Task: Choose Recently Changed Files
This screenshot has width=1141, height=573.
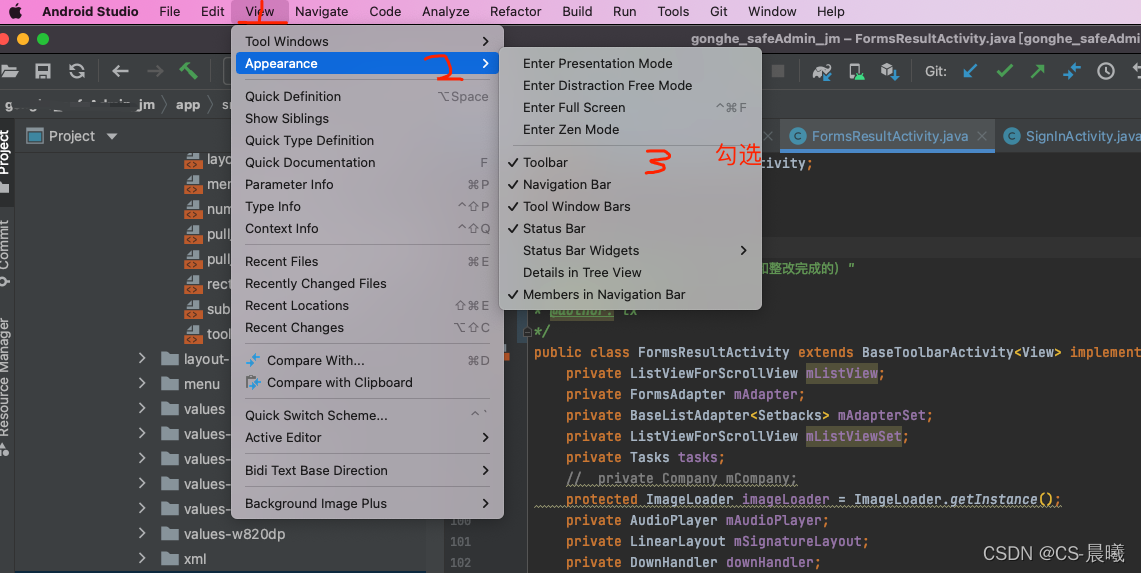Action: pos(367,284)
